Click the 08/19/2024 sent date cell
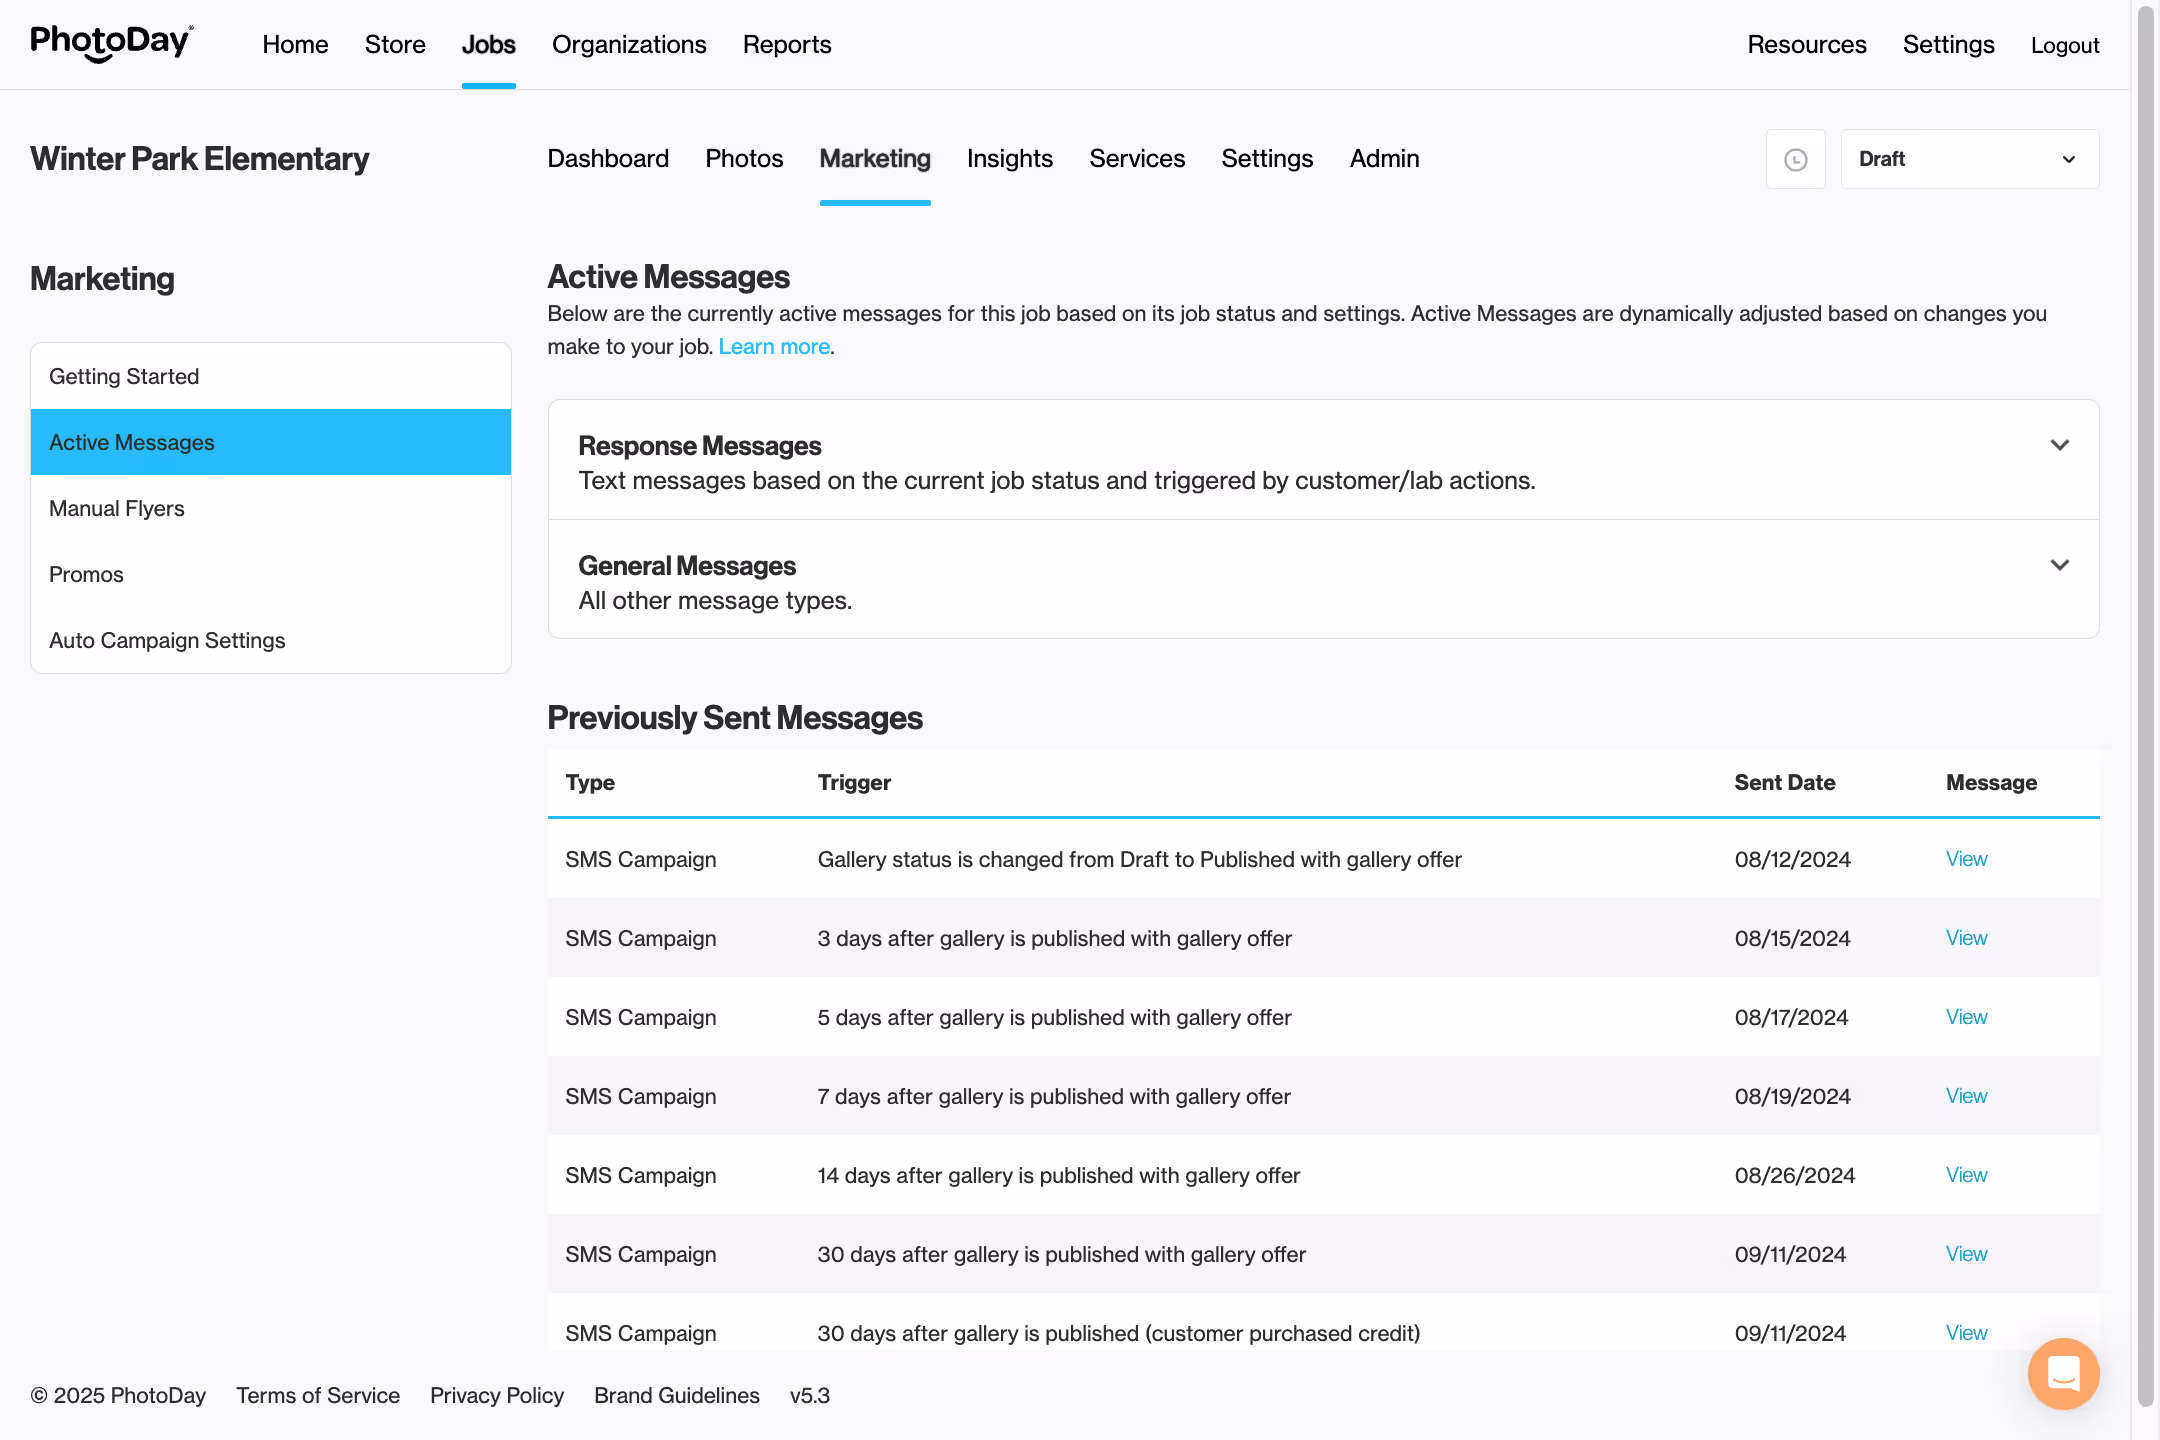 [1793, 1096]
